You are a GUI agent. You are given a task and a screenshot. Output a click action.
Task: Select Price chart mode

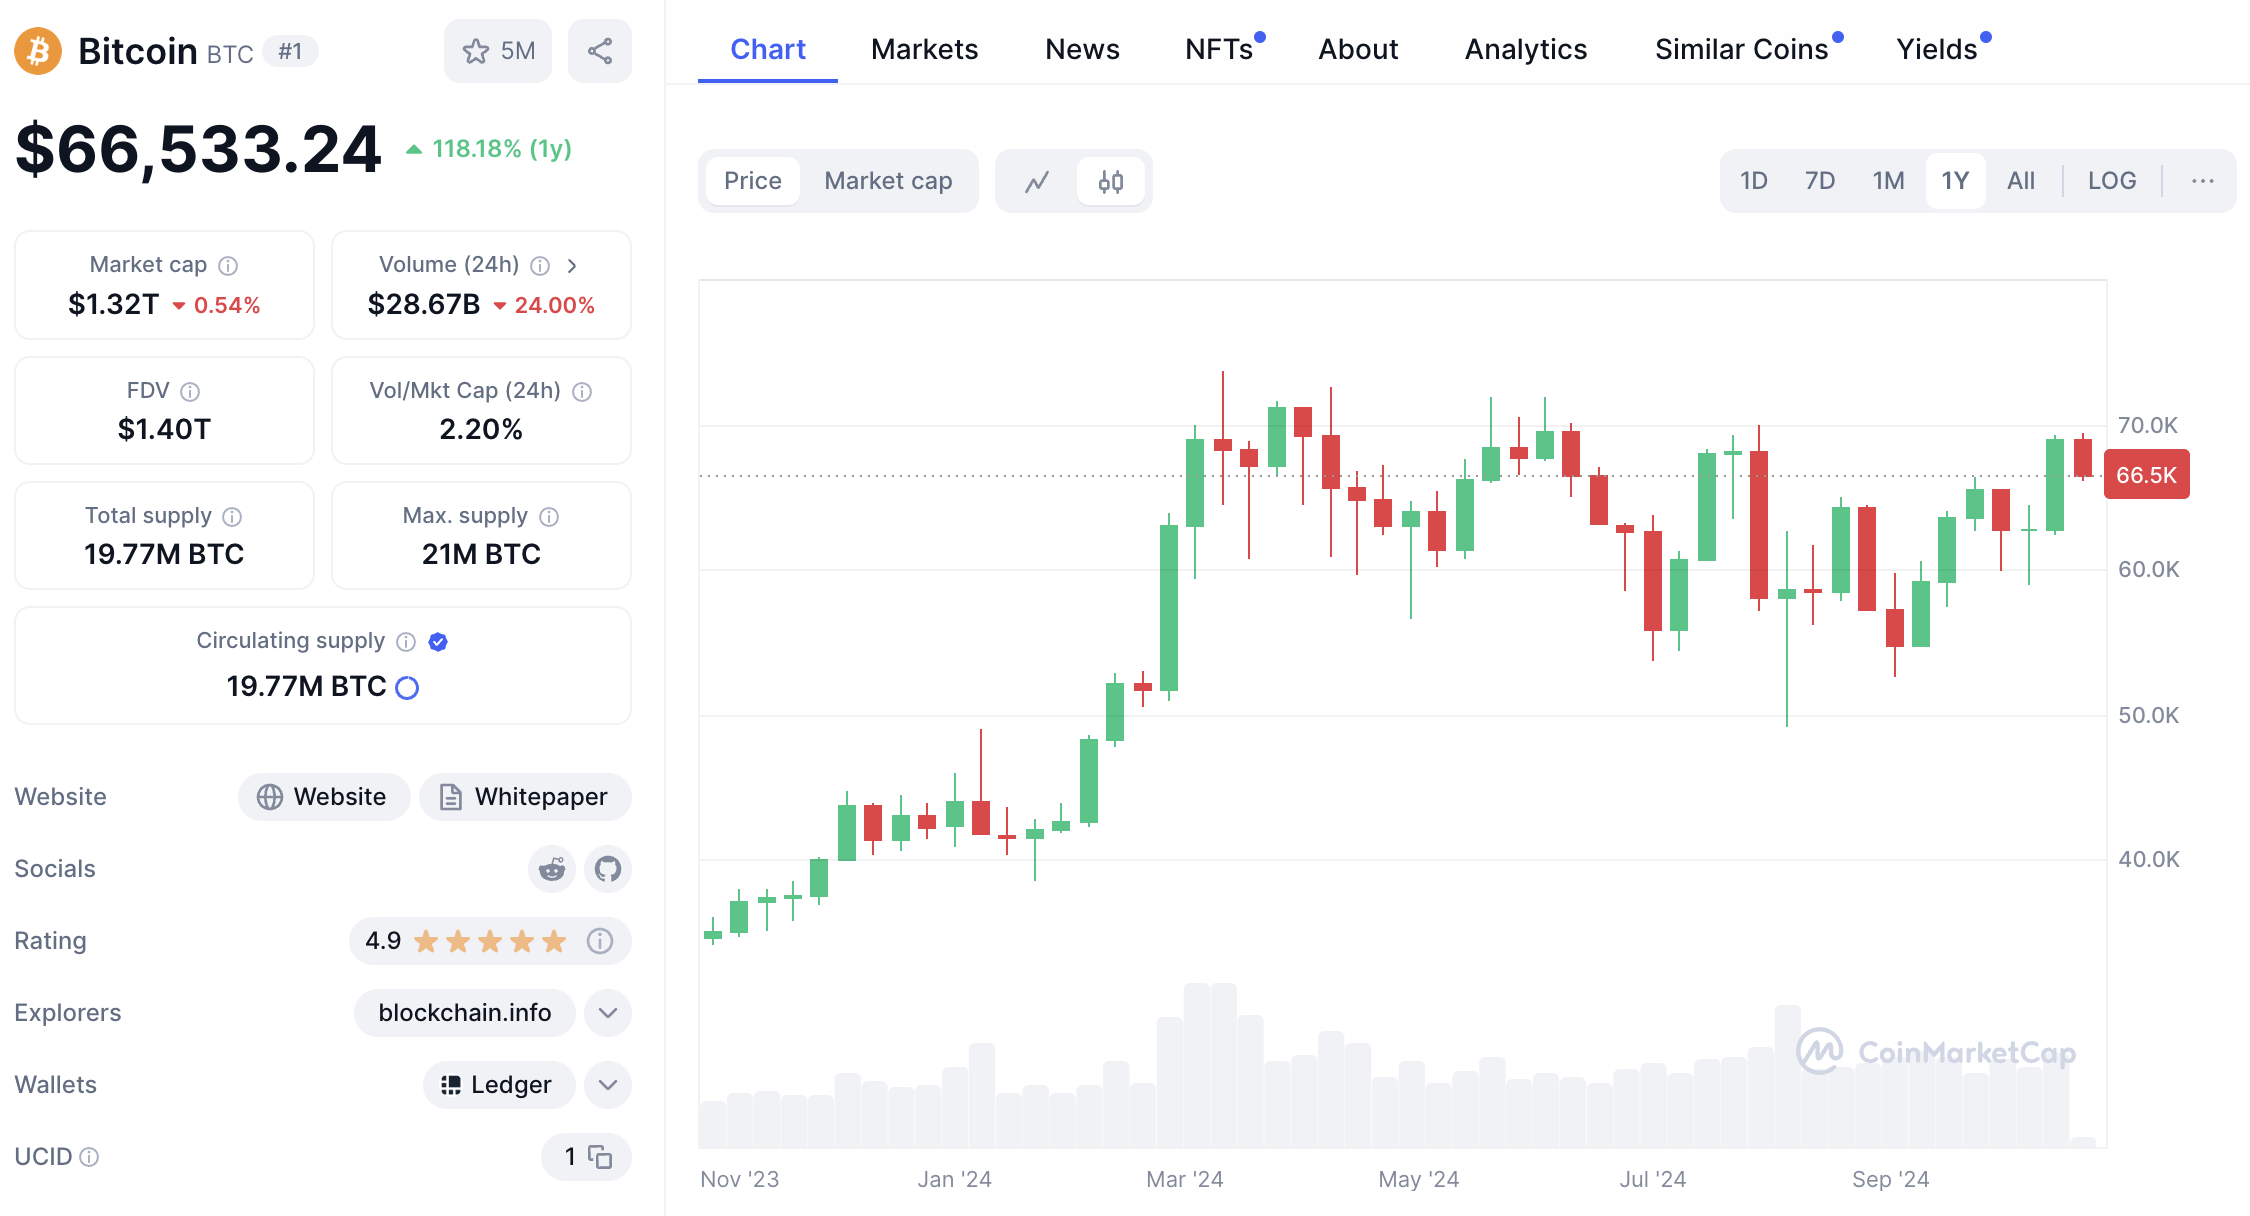click(x=753, y=181)
